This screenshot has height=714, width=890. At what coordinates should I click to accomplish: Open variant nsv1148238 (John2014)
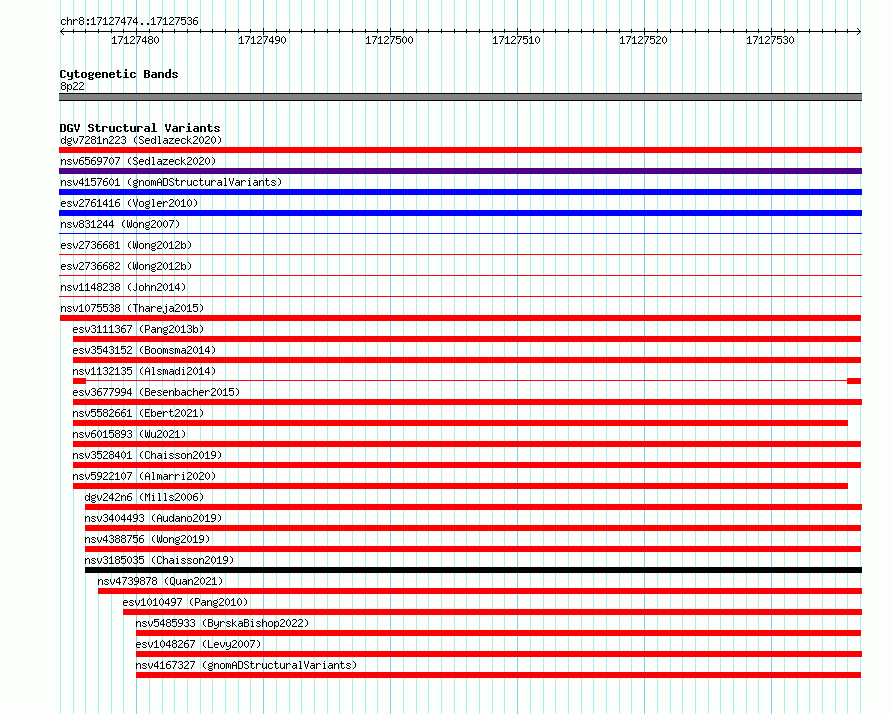(x=123, y=287)
